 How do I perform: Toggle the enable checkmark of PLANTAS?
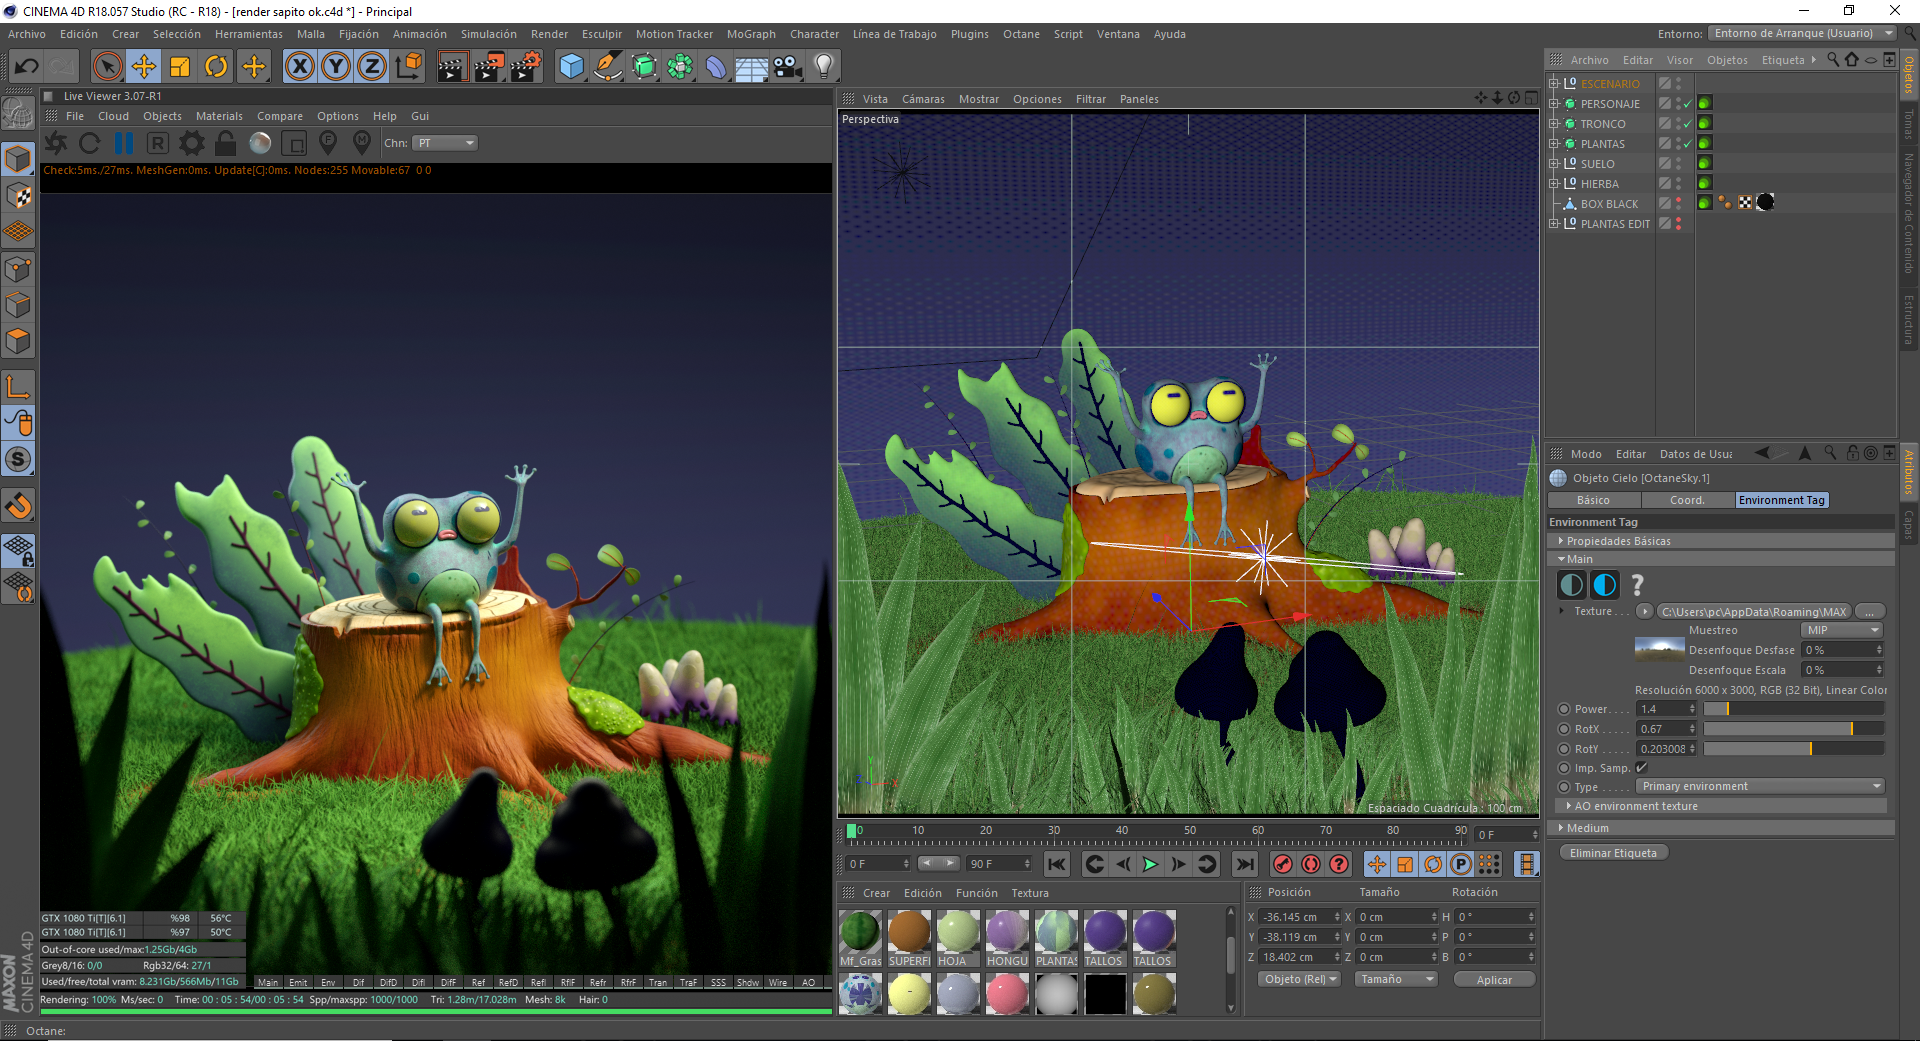point(1688,144)
